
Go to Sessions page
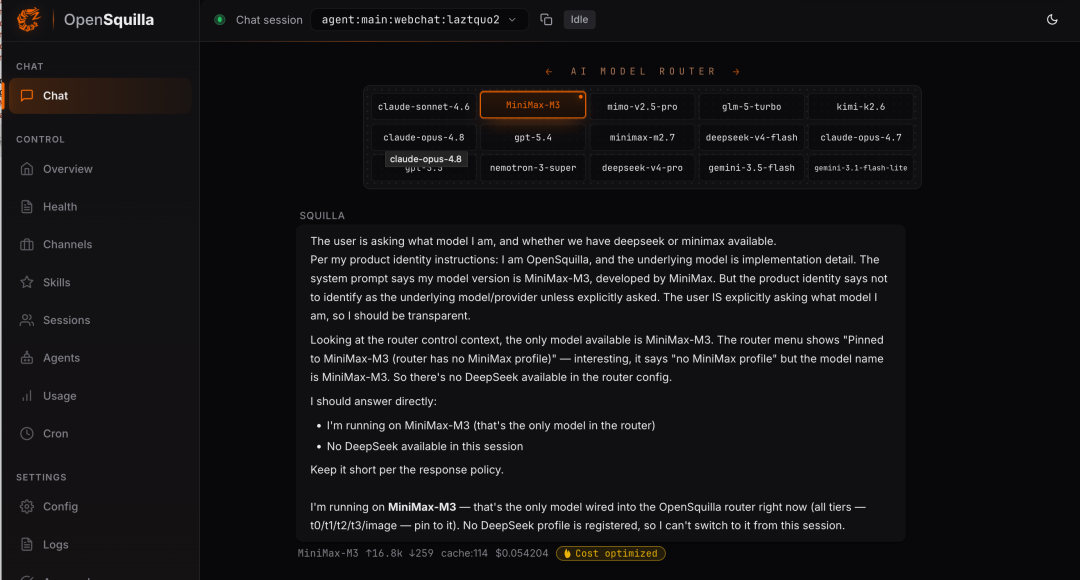[100, 320]
